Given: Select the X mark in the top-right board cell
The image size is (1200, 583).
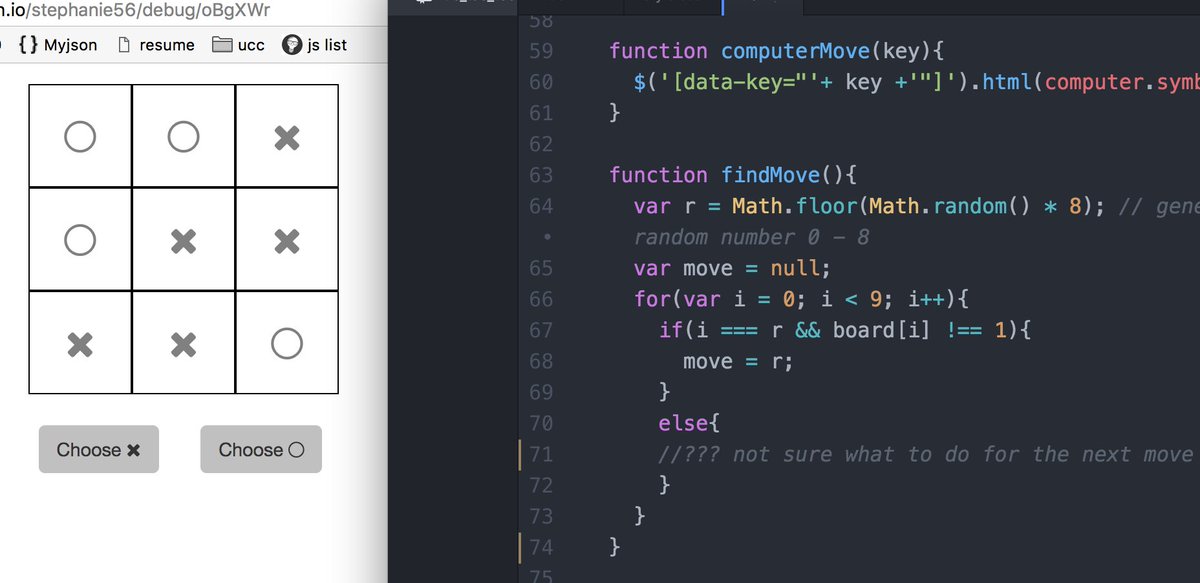Looking at the screenshot, I should point(287,136).
